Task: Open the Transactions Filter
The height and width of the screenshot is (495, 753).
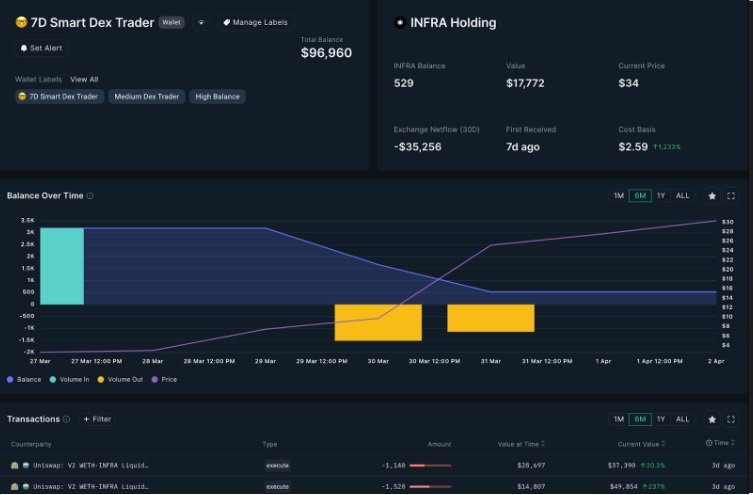Action: pyautogui.click(x=97, y=419)
